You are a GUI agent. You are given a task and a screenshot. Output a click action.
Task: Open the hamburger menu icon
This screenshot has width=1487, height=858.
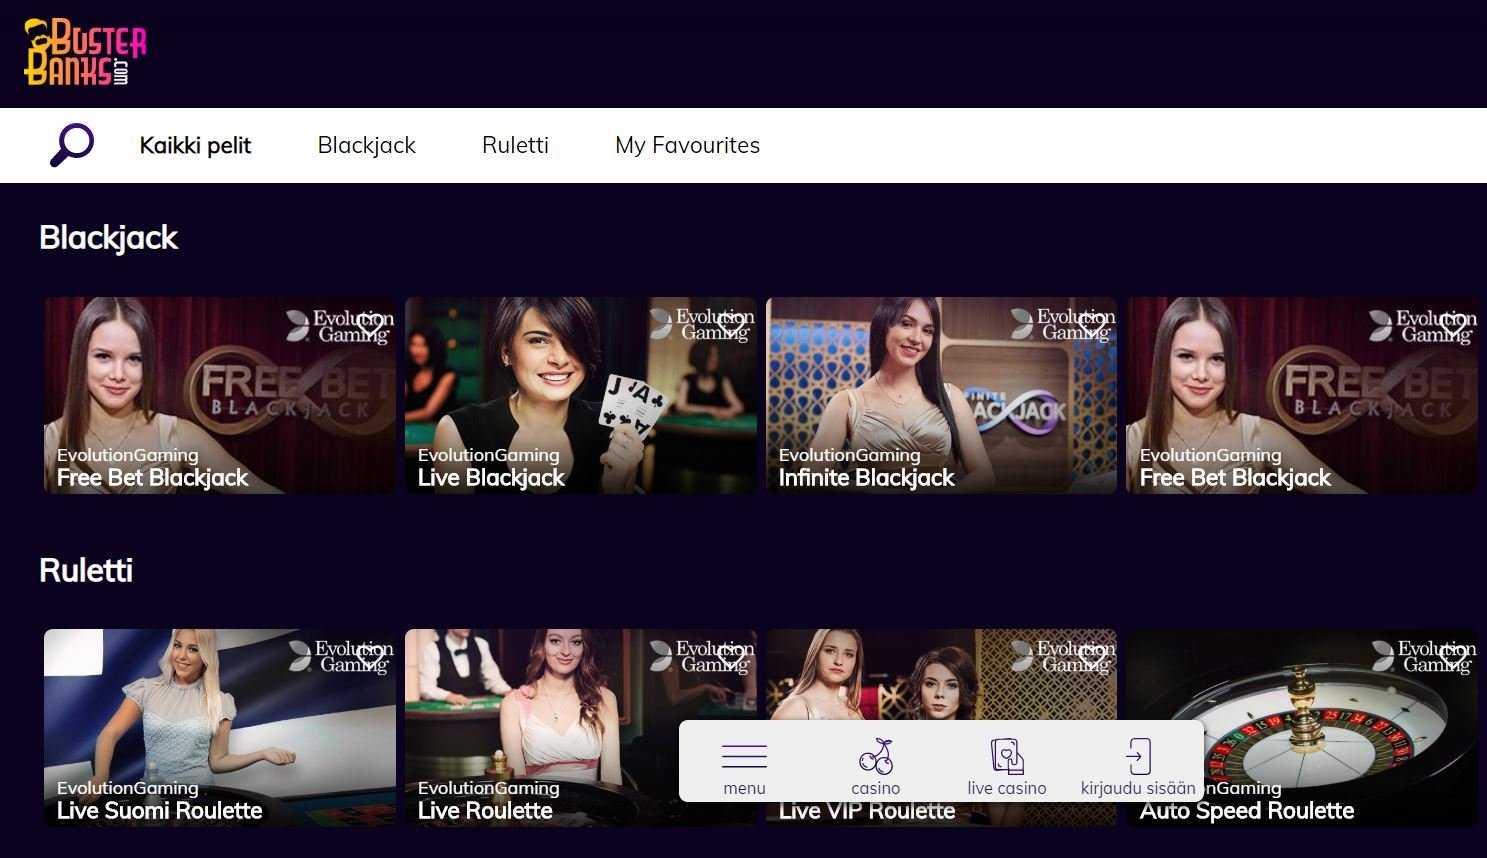pyautogui.click(x=744, y=756)
